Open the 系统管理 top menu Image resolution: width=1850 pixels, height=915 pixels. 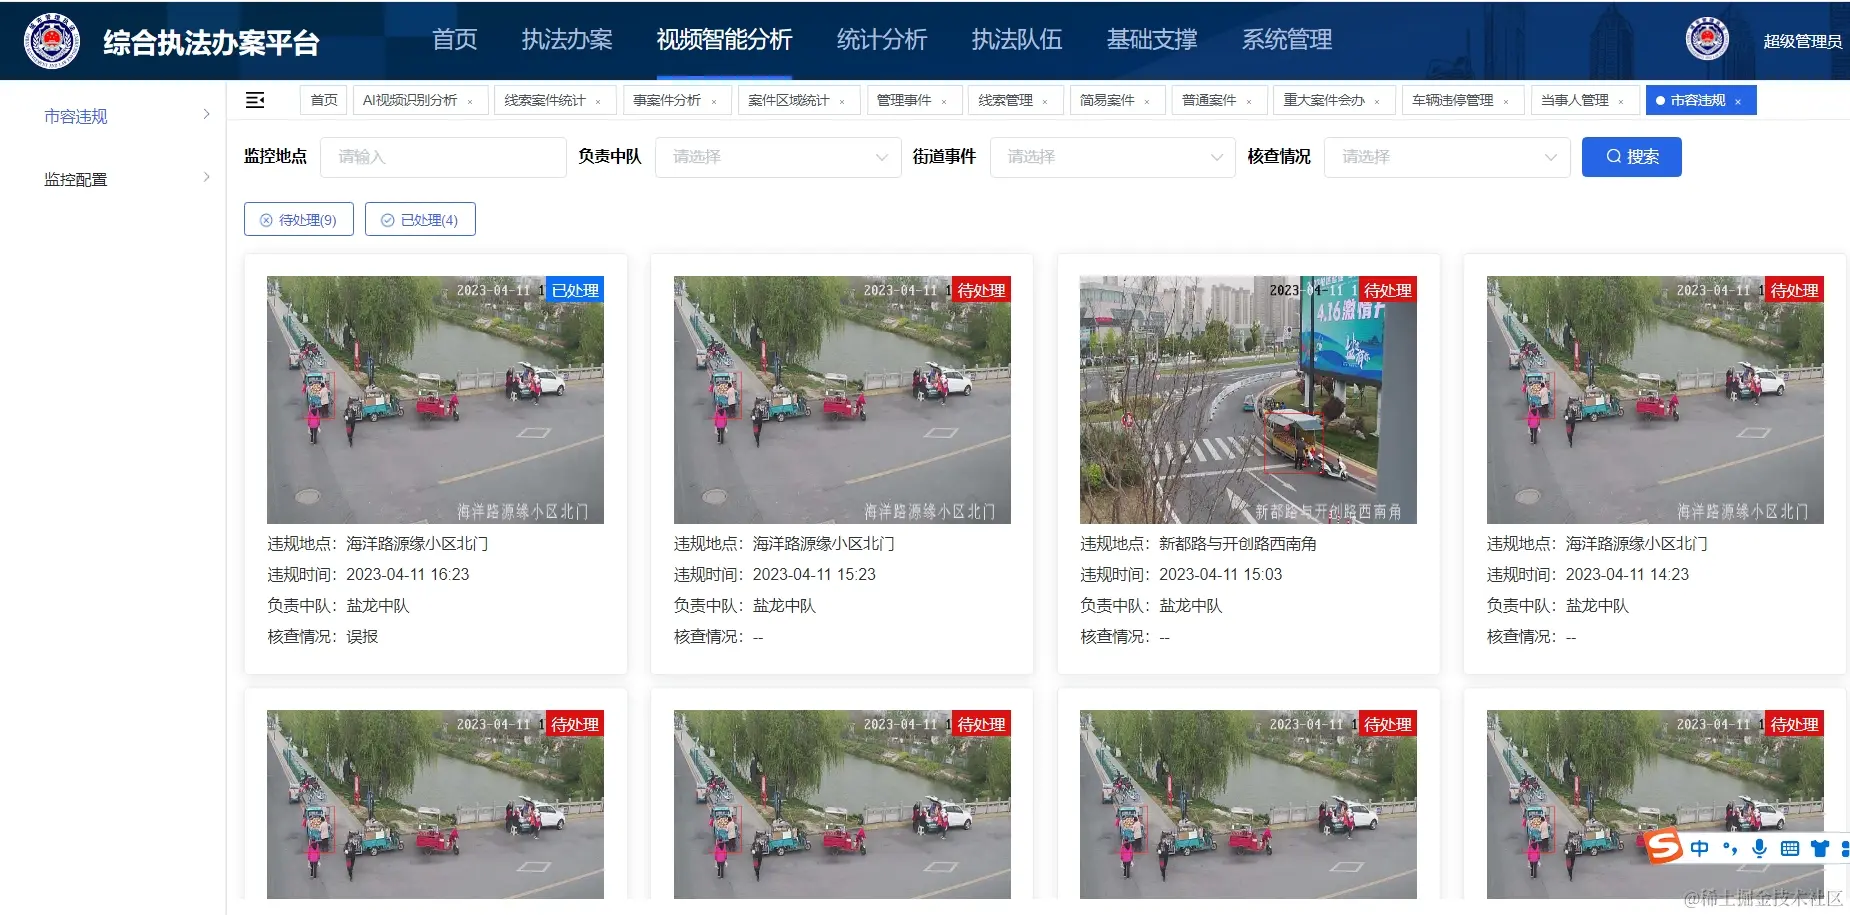pyautogui.click(x=1287, y=40)
